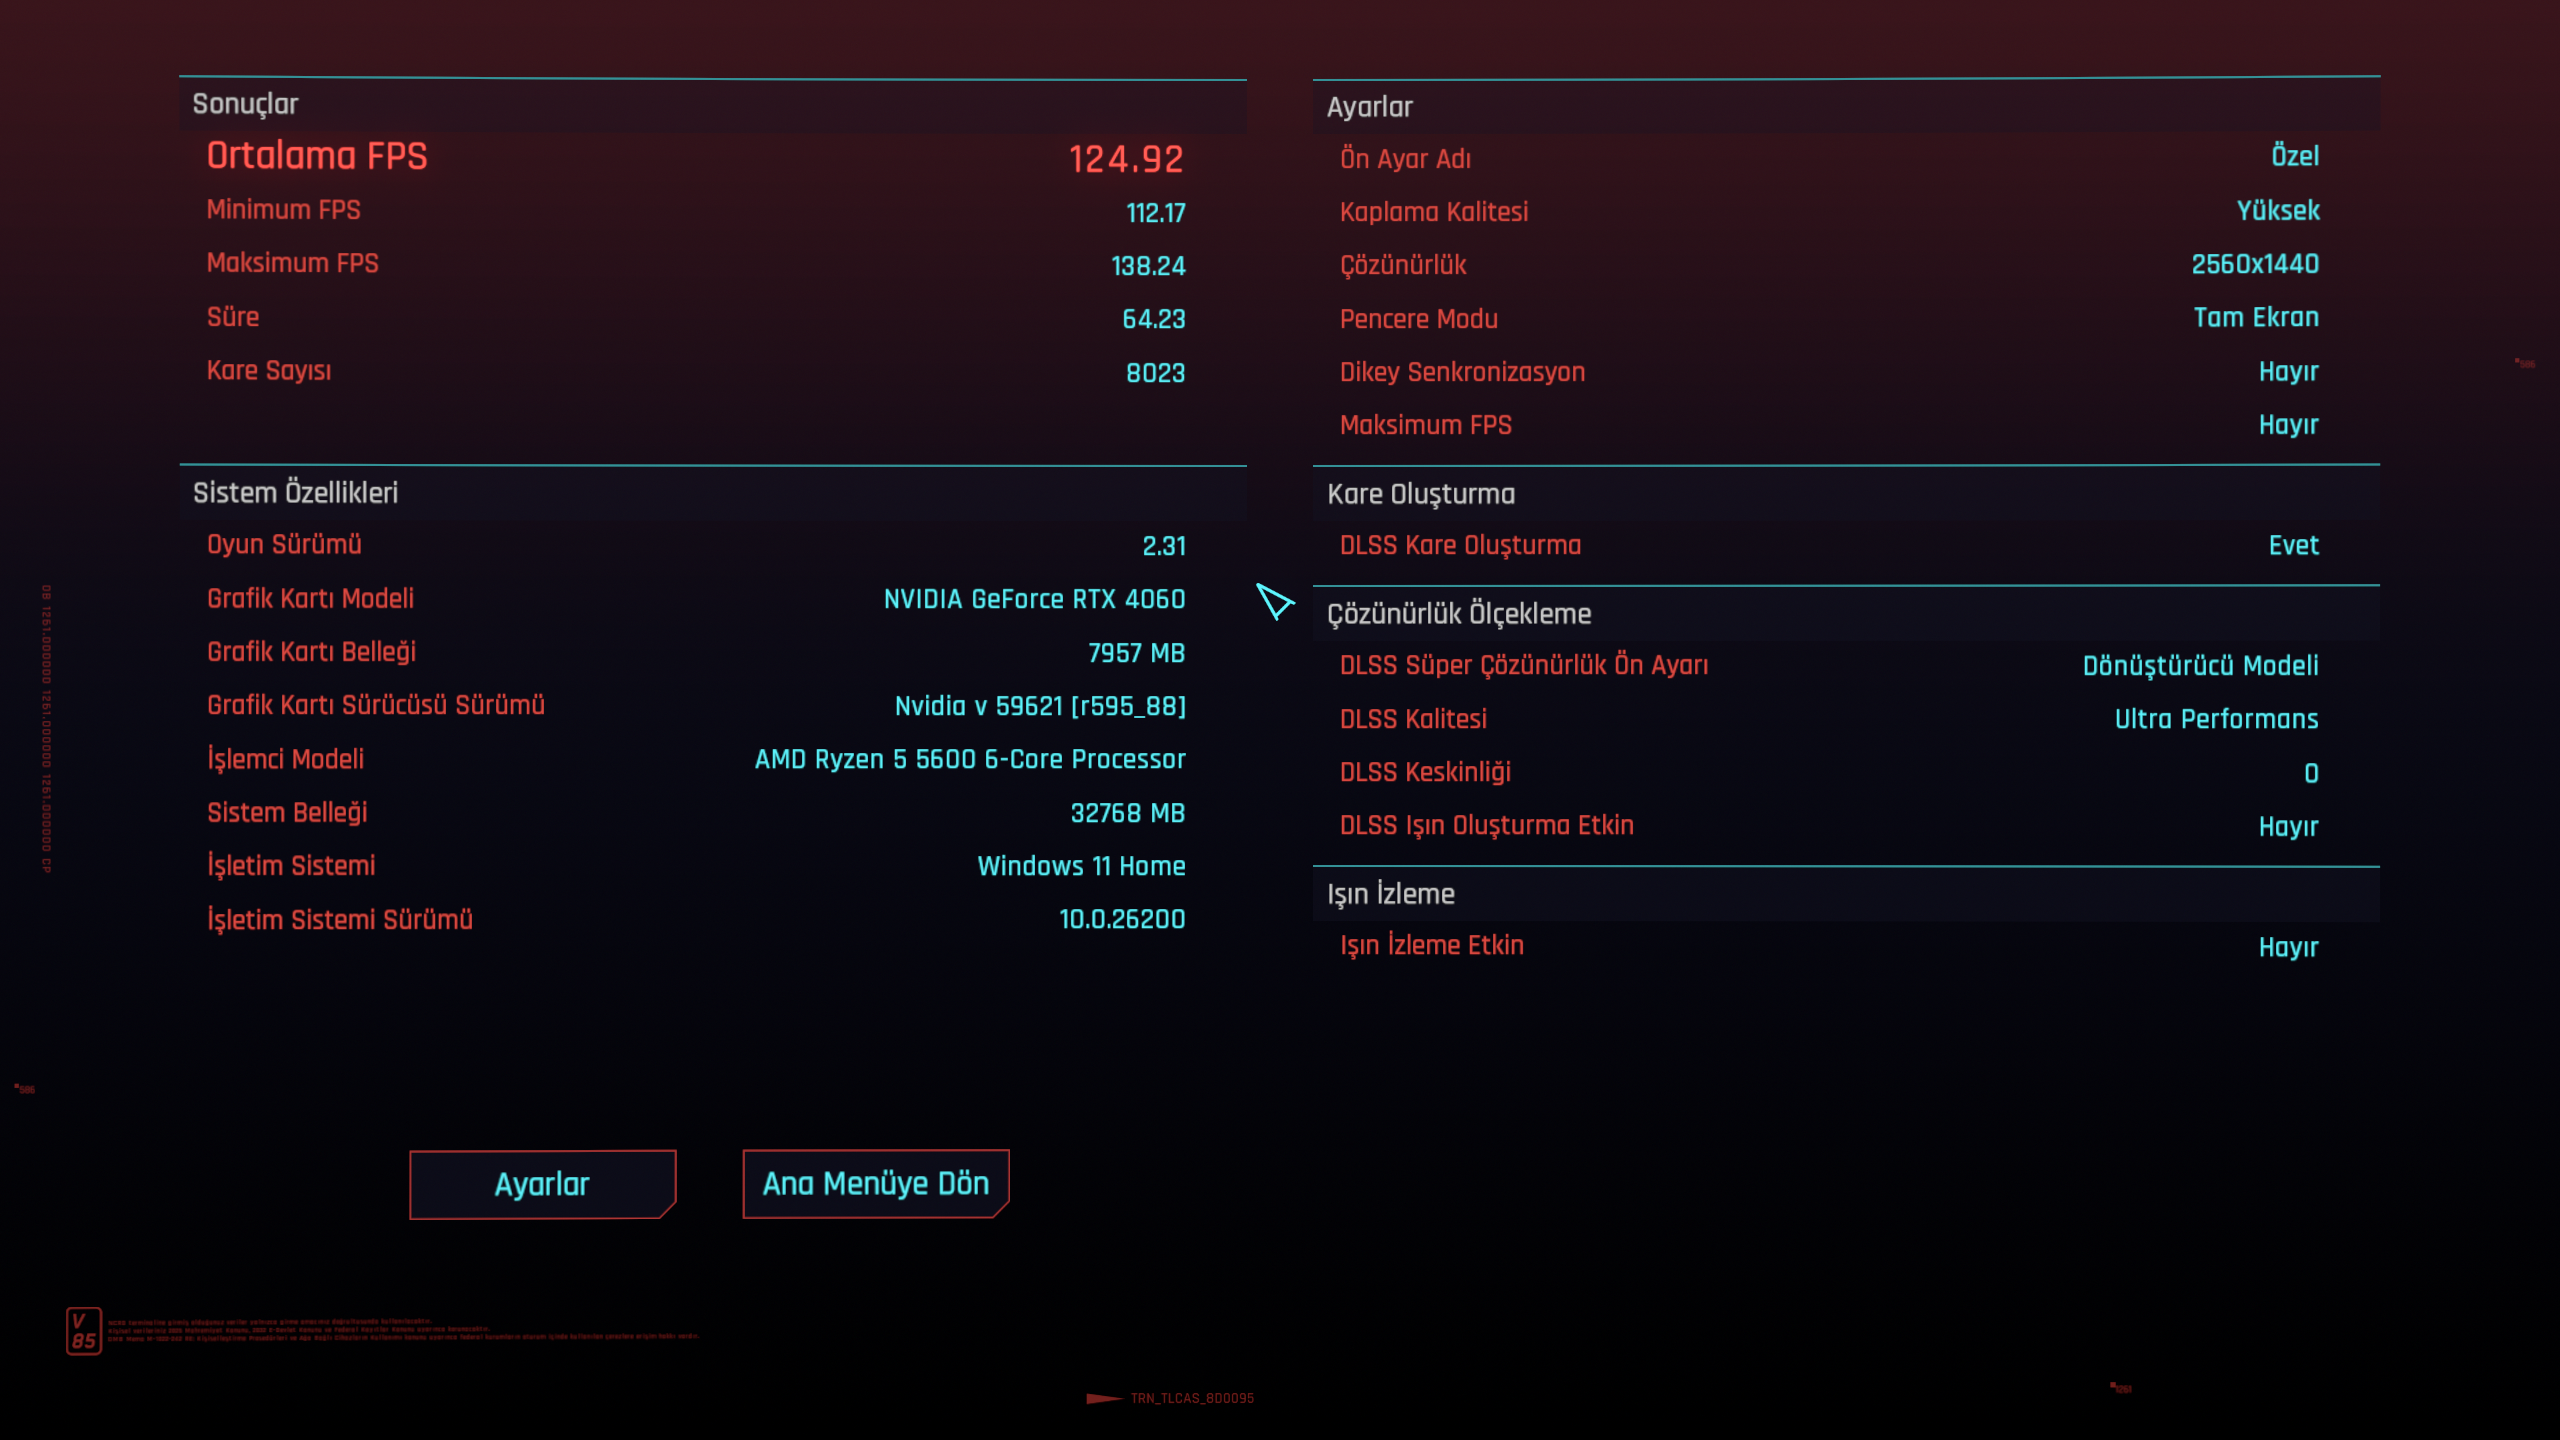
Task: Click TRN_TLCAS_800095 footer text
Action: point(1192,1398)
